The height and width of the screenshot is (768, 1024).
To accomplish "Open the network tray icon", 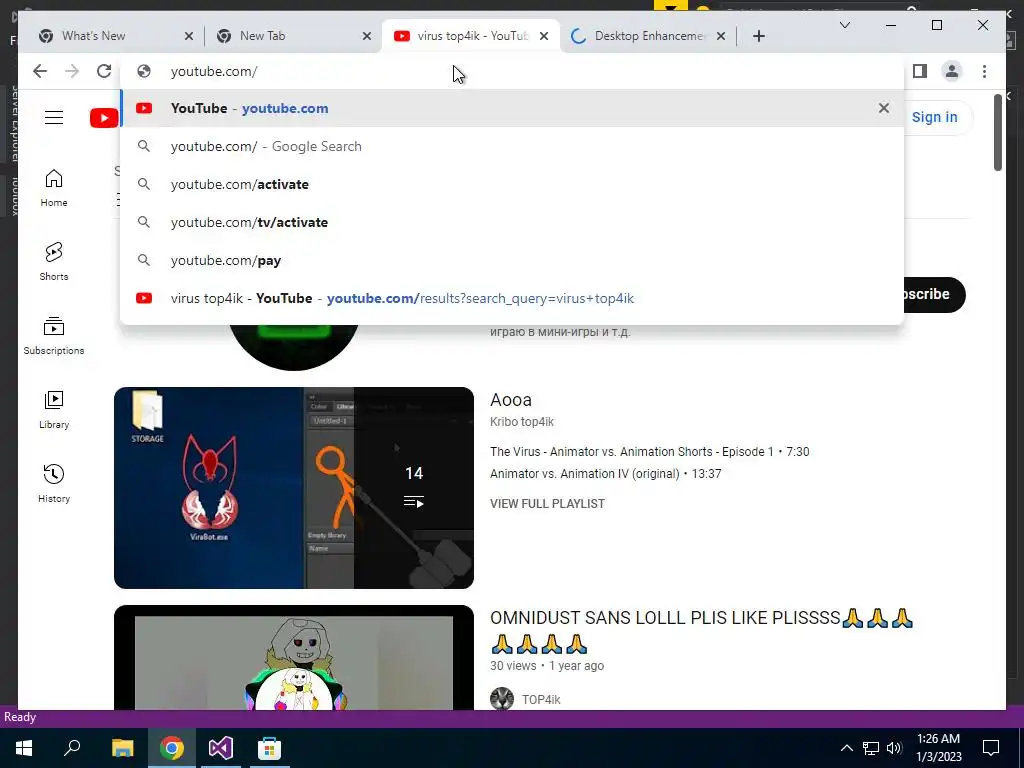I will [x=871, y=748].
